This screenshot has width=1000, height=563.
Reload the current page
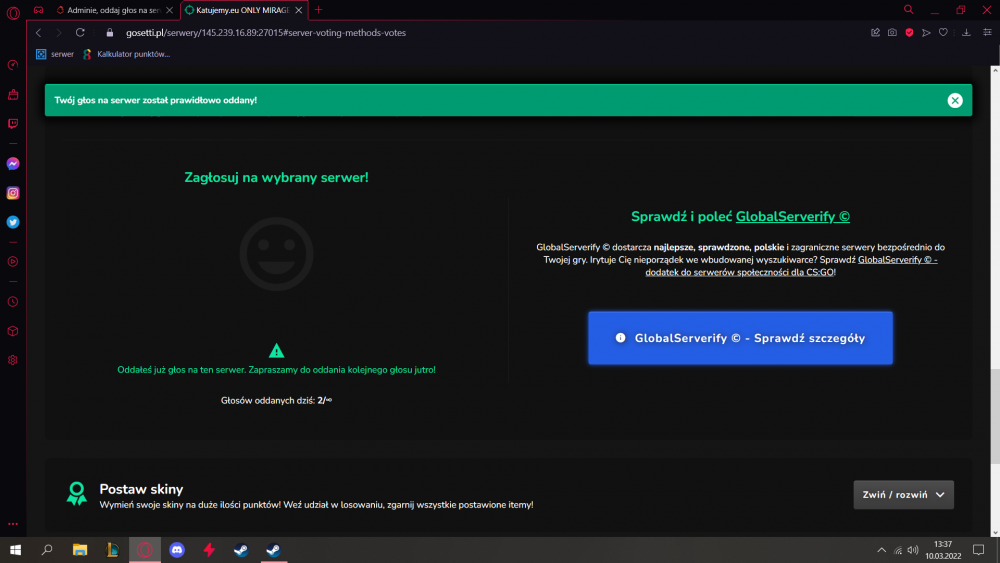point(80,33)
